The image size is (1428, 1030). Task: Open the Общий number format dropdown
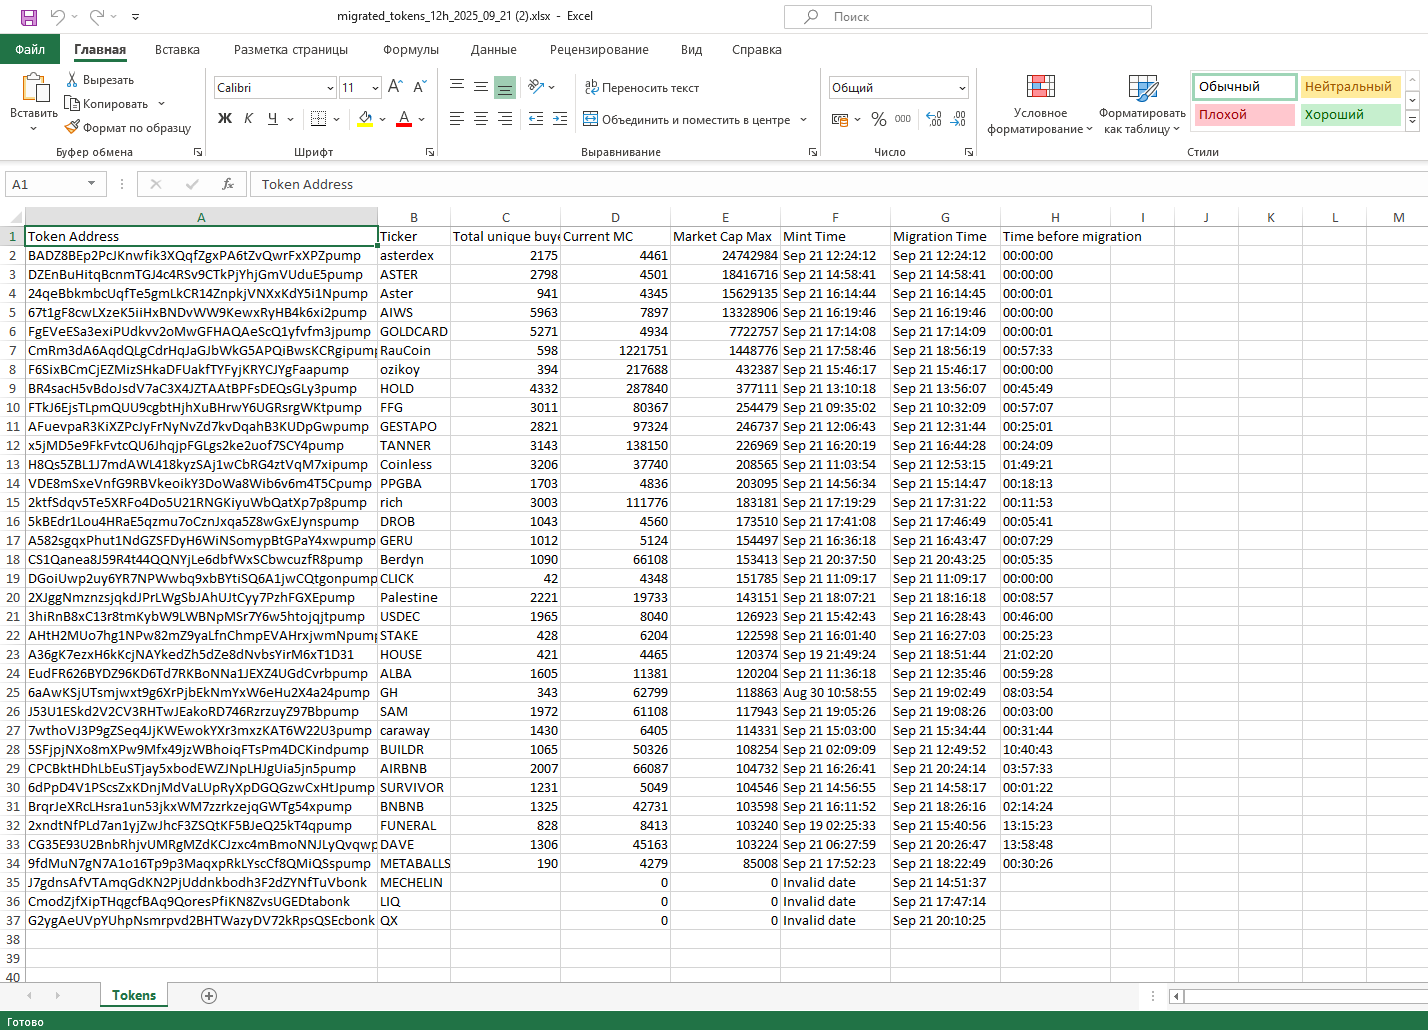(962, 88)
